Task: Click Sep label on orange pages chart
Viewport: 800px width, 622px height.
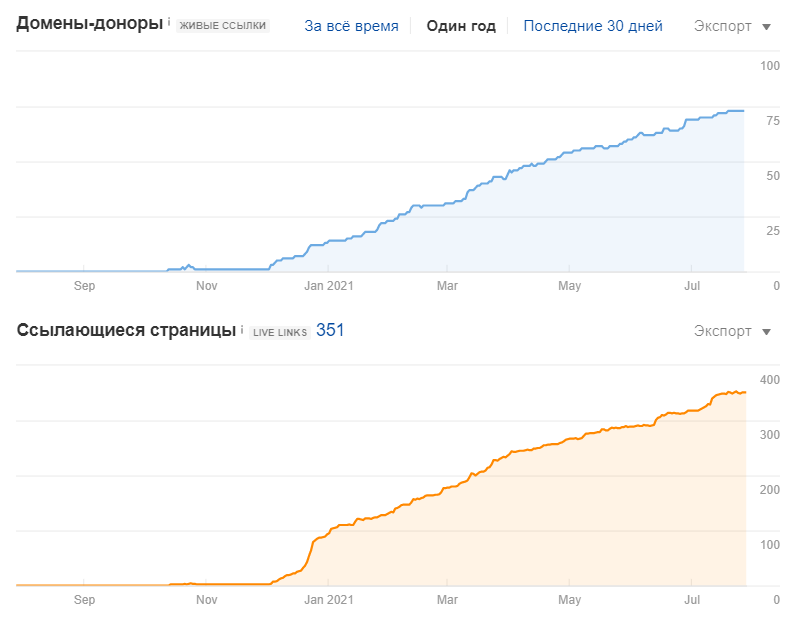Action: click(85, 600)
